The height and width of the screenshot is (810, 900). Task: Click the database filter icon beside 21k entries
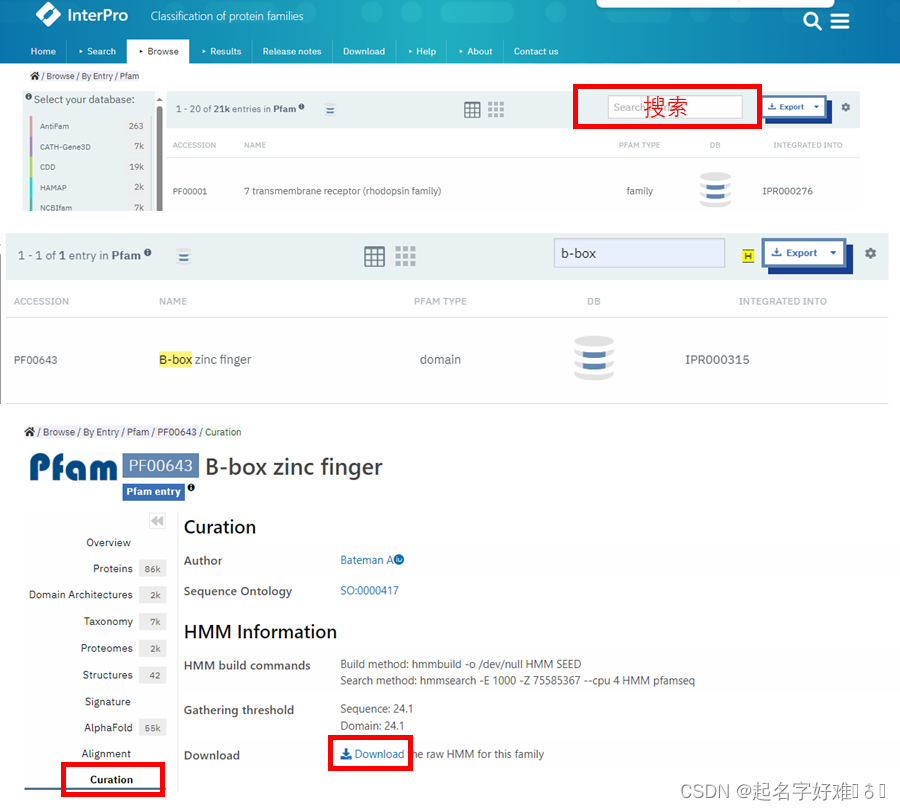tap(329, 109)
